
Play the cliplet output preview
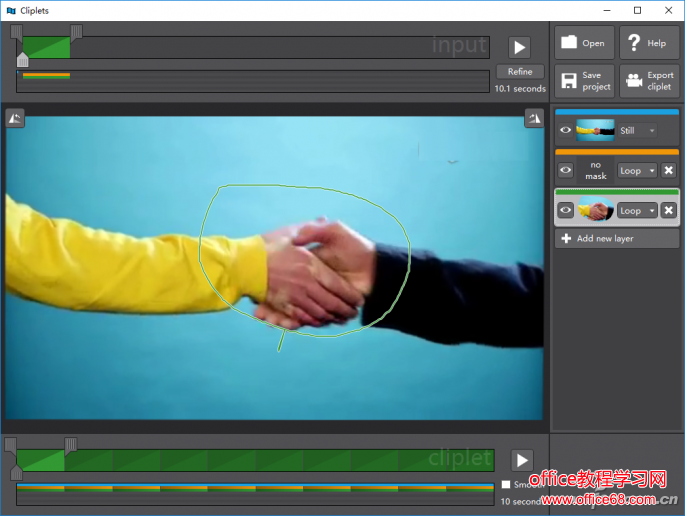pyautogui.click(x=522, y=460)
